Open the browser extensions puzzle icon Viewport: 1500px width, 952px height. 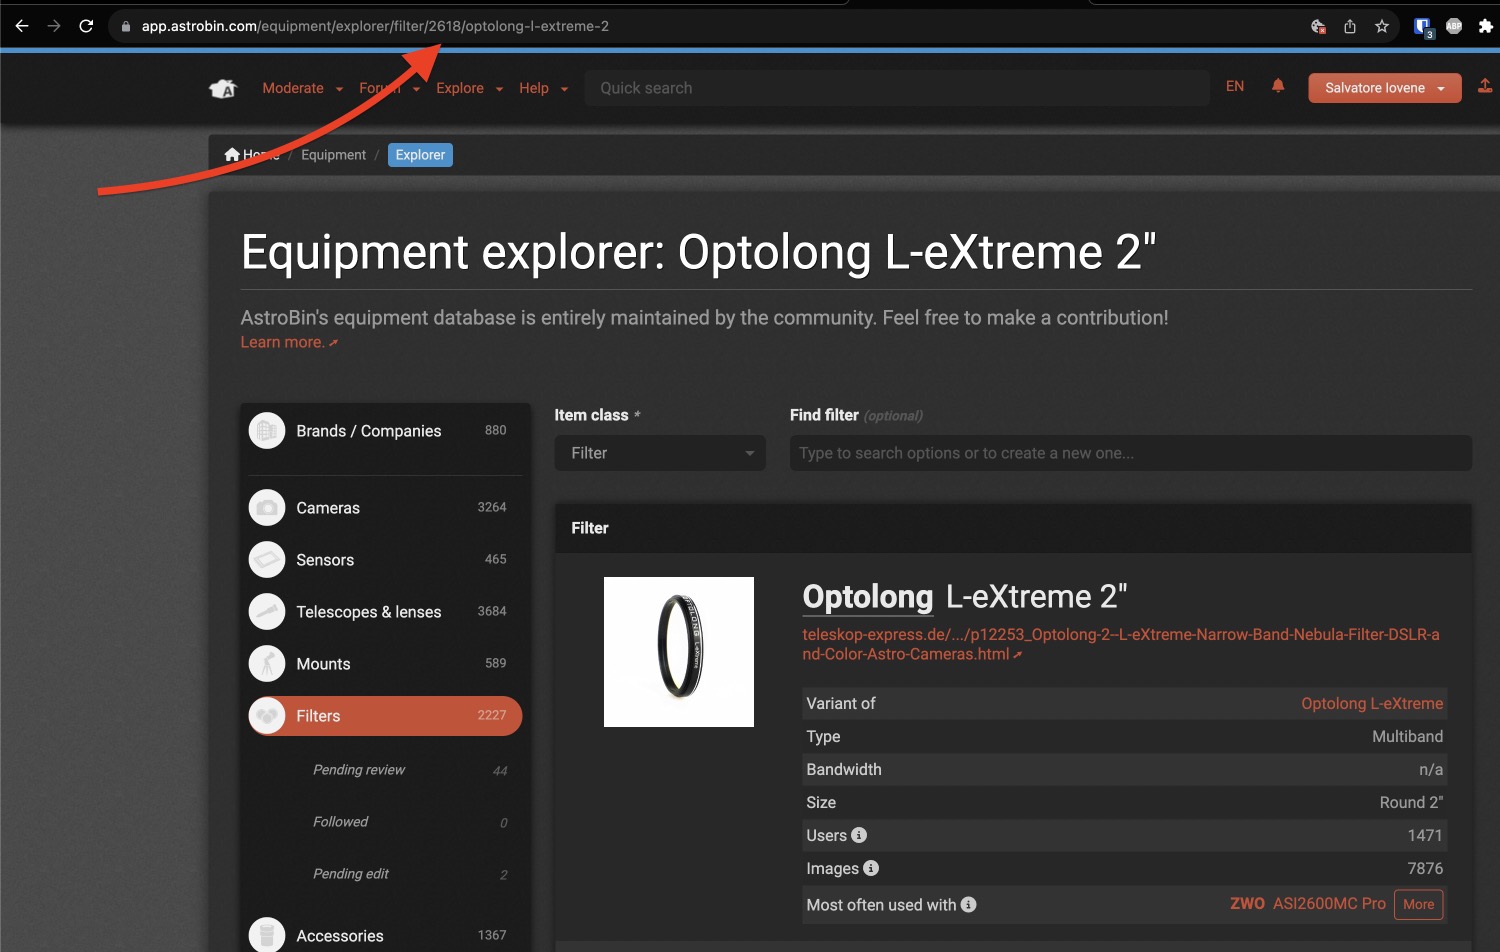tap(1486, 26)
